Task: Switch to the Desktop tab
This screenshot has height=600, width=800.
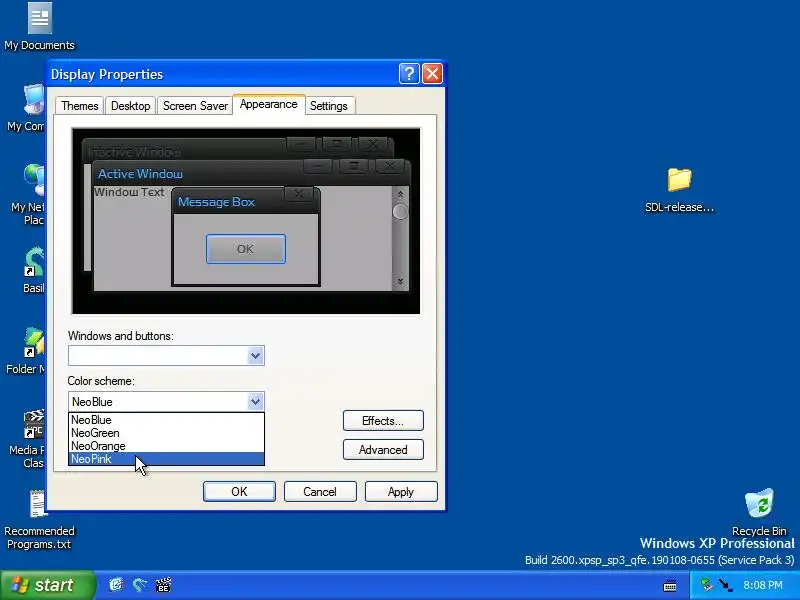Action: [x=131, y=106]
